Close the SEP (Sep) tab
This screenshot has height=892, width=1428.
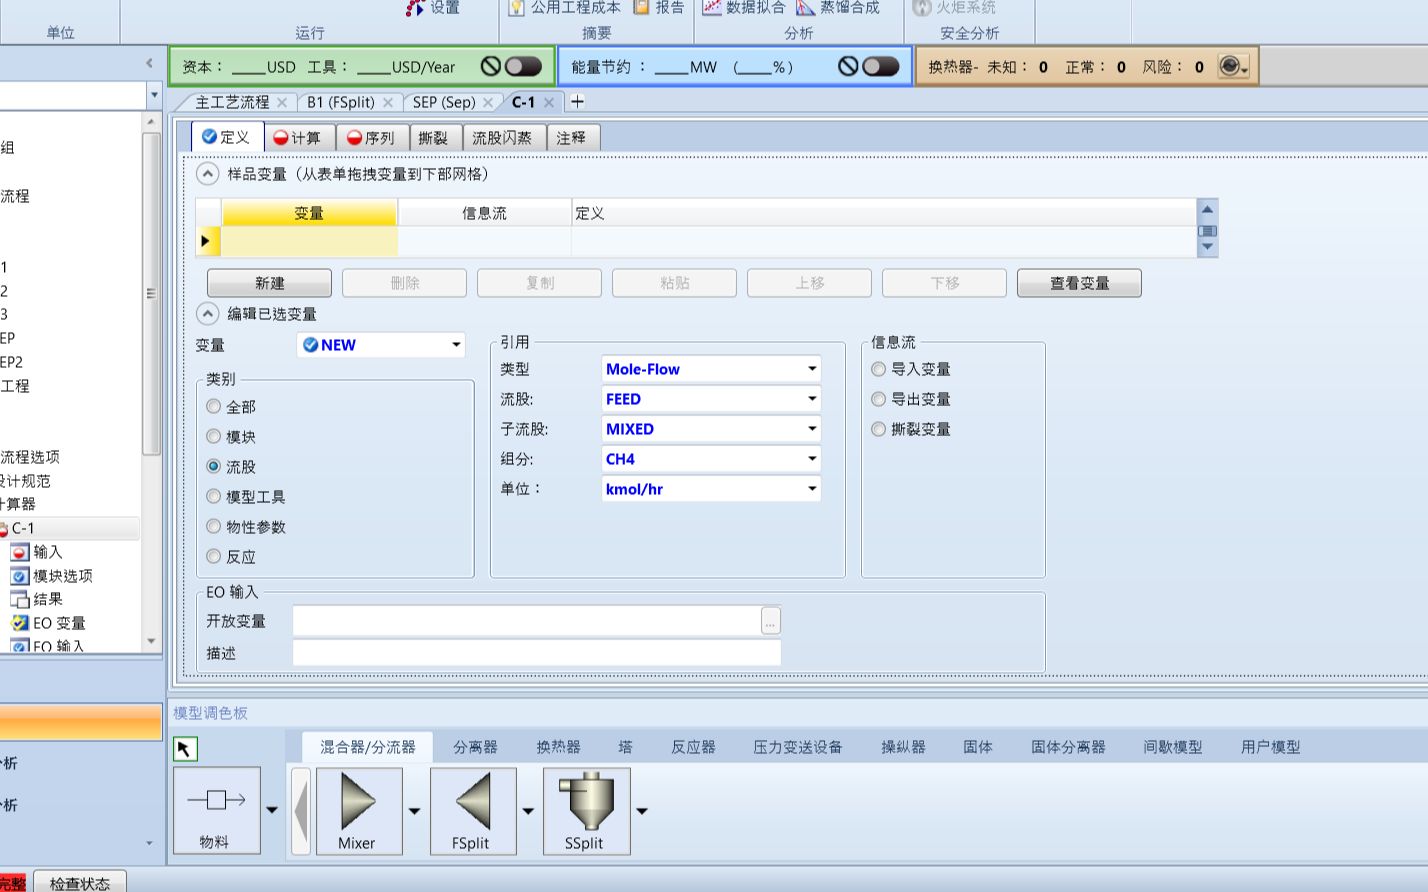click(488, 102)
